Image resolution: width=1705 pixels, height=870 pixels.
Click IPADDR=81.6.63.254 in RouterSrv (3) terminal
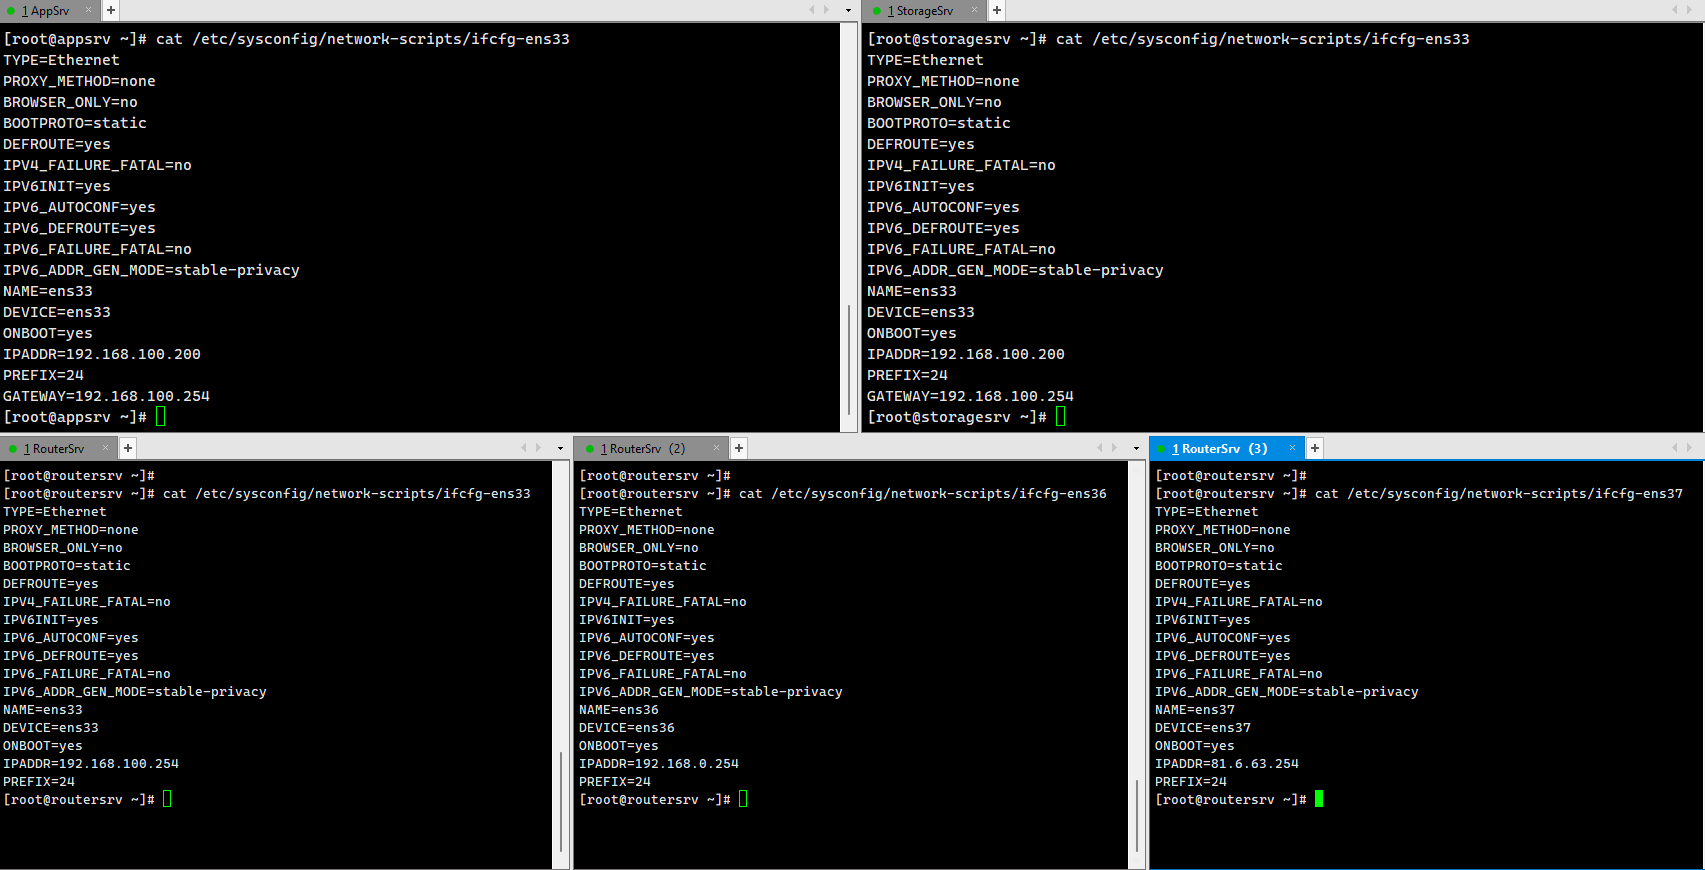(x=1227, y=764)
